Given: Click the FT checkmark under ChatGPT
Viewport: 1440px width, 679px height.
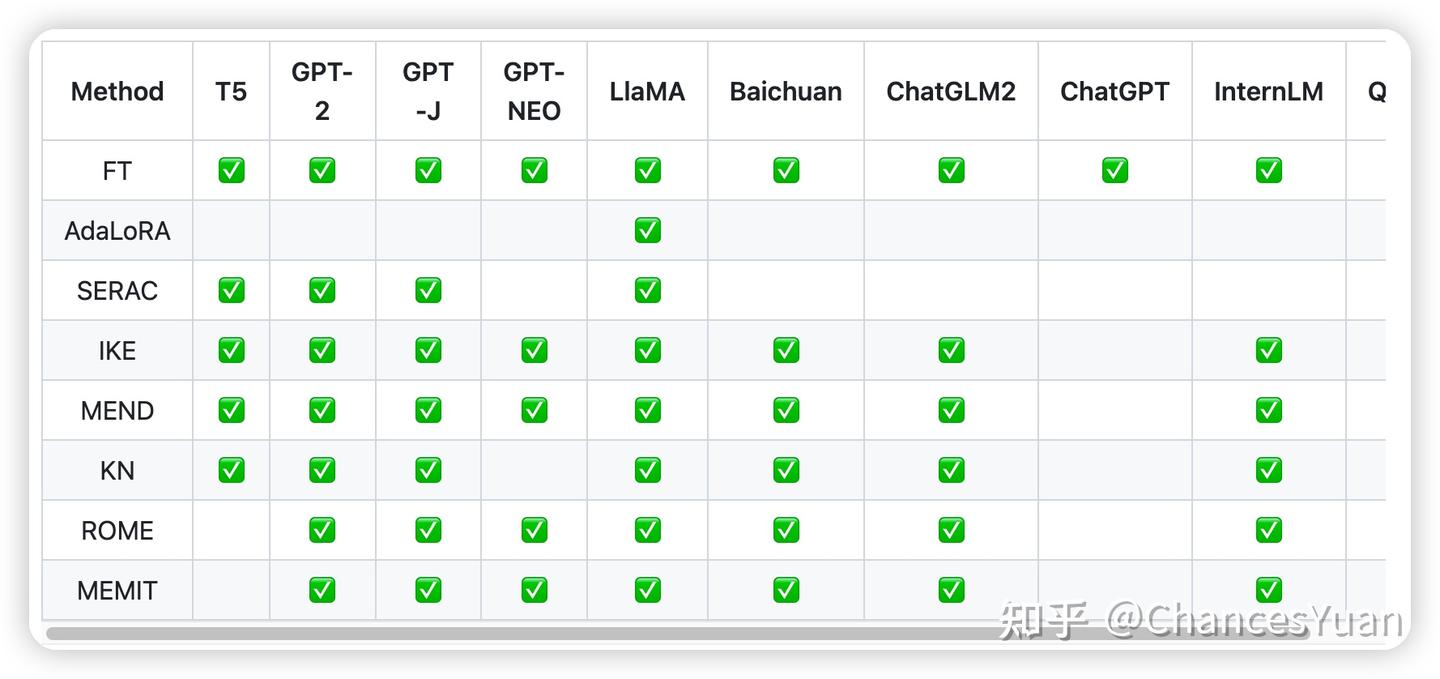Looking at the screenshot, I should tap(1115, 171).
